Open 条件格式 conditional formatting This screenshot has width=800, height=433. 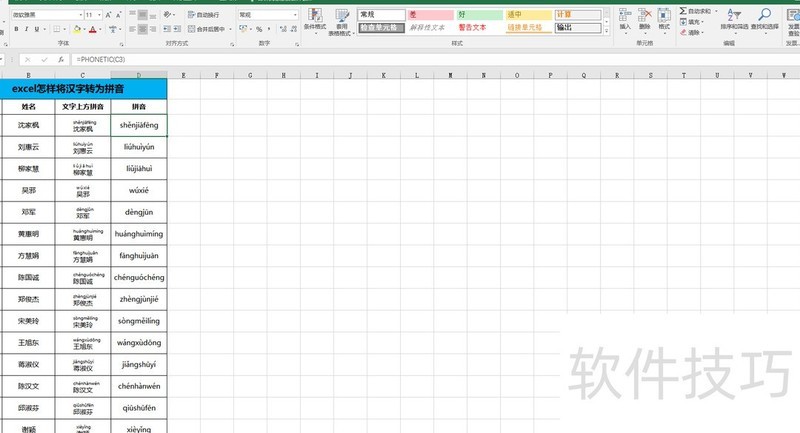point(314,20)
